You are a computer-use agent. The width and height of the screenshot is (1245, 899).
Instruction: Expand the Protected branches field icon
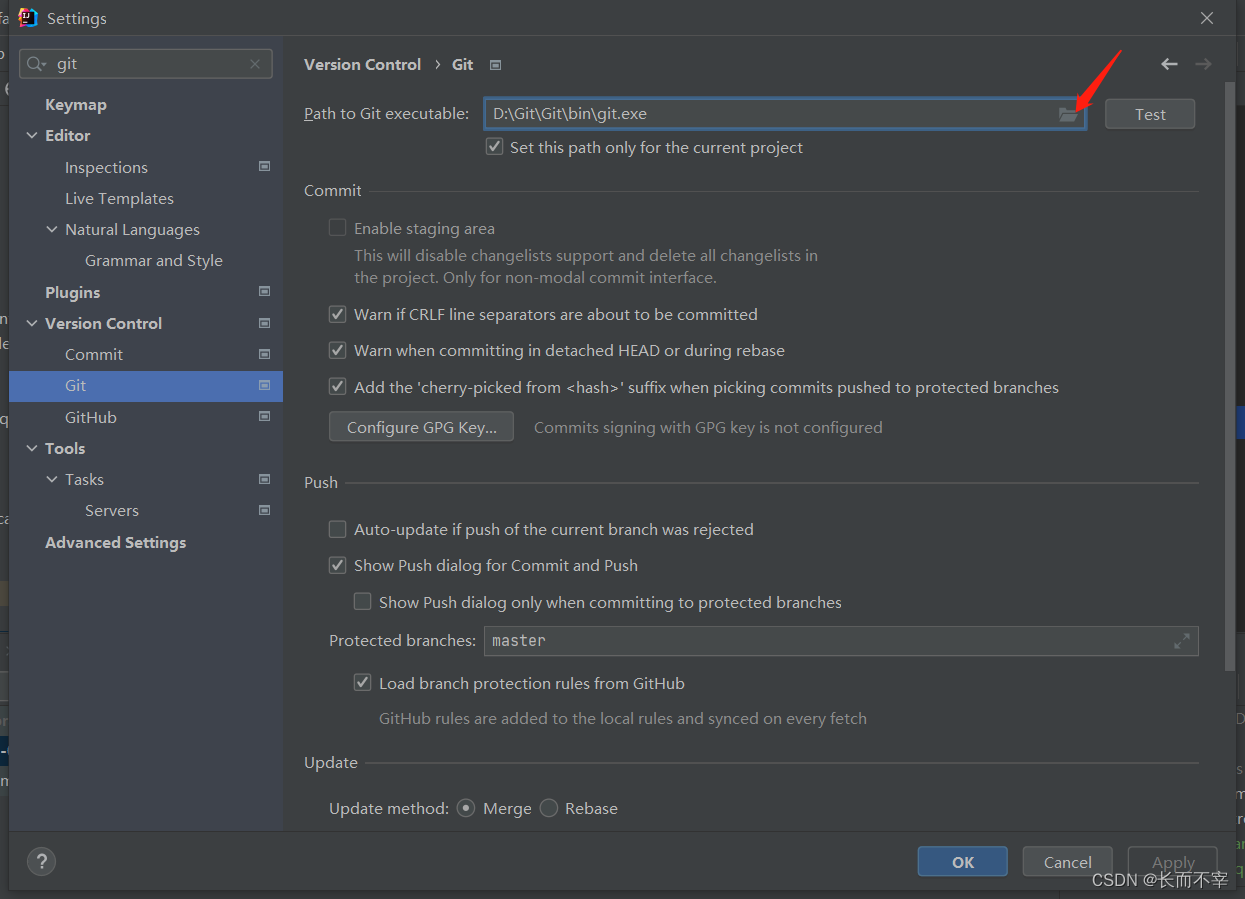1182,641
